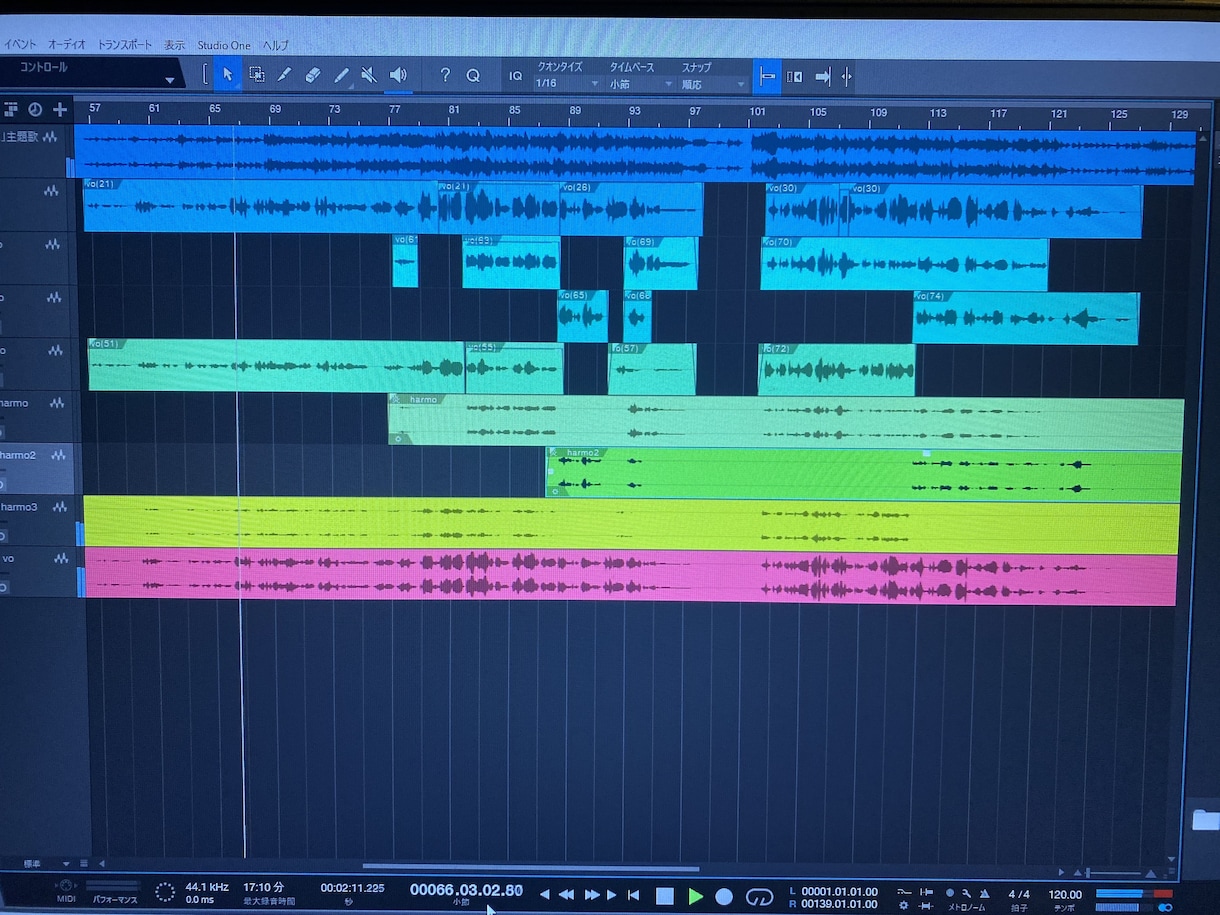Select the harmo2 track header
Screen dimensions: 1220x915
click(x=37, y=468)
